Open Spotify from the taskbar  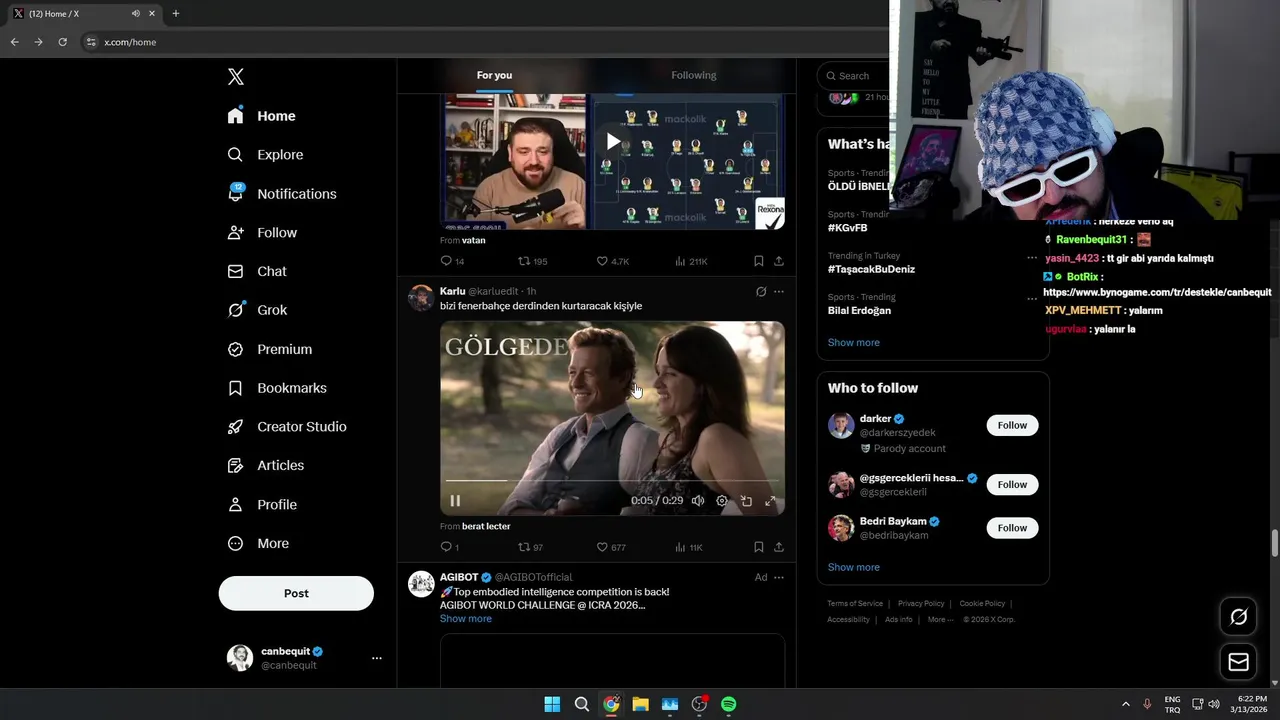pyautogui.click(x=729, y=704)
